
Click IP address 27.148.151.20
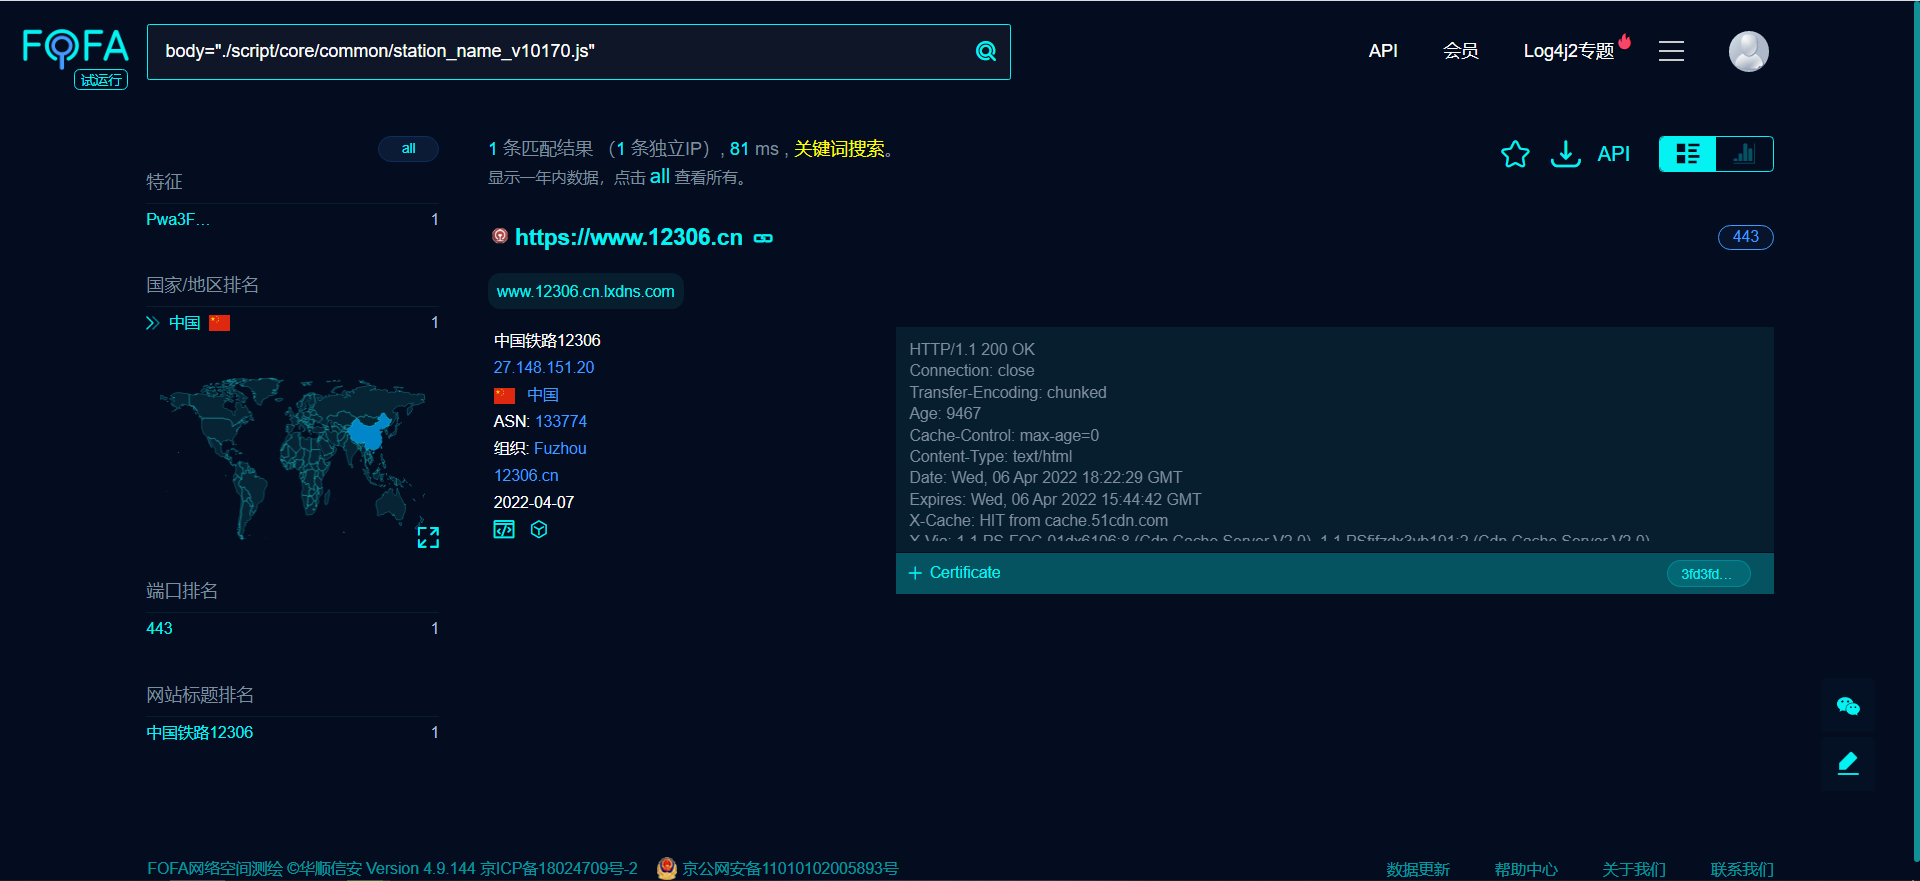tap(544, 368)
